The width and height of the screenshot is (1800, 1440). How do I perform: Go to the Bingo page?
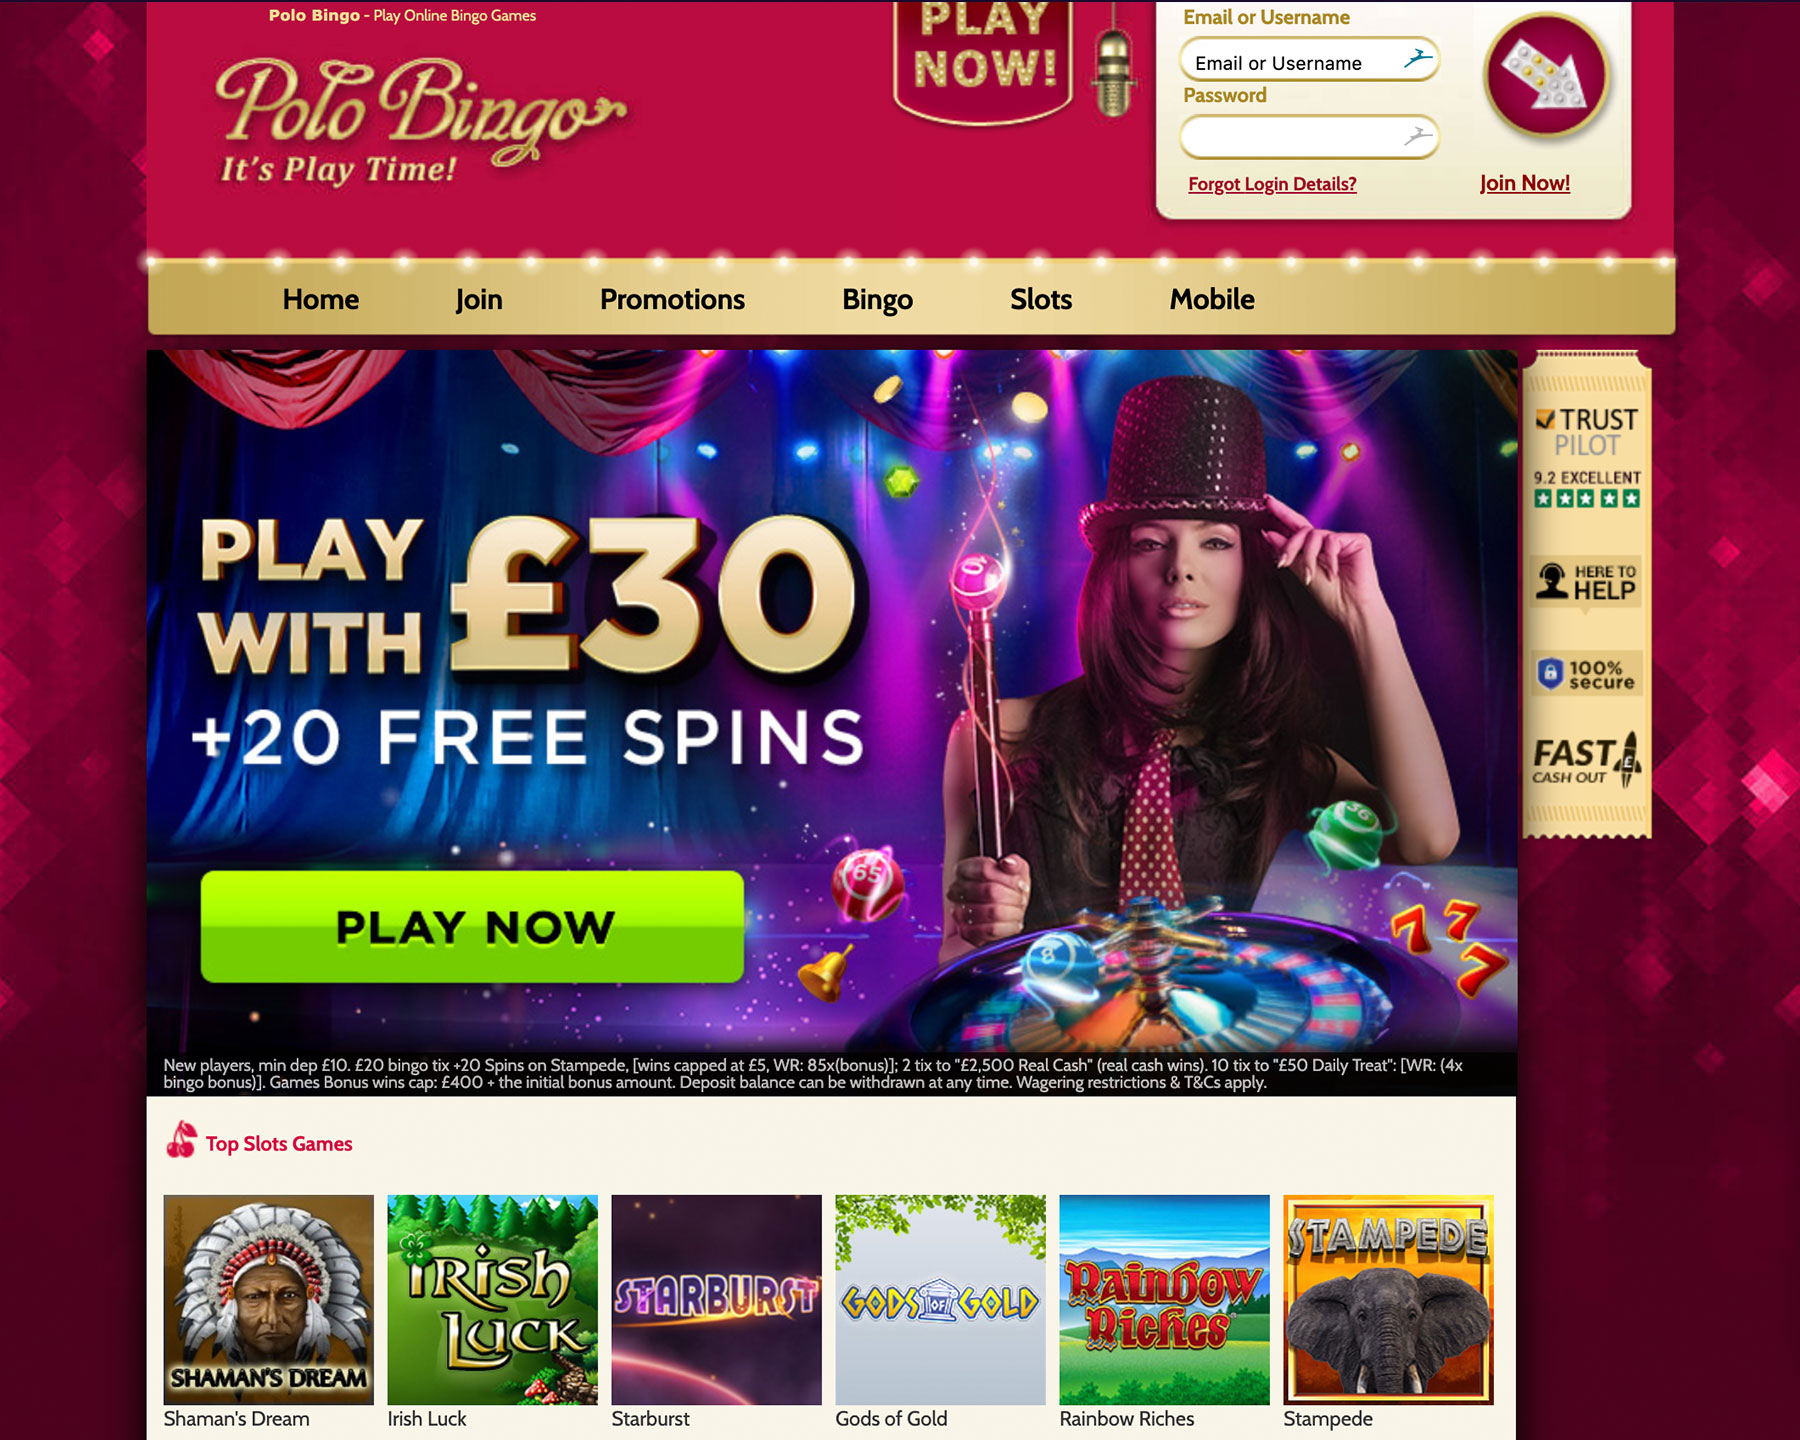pos(877,299)
